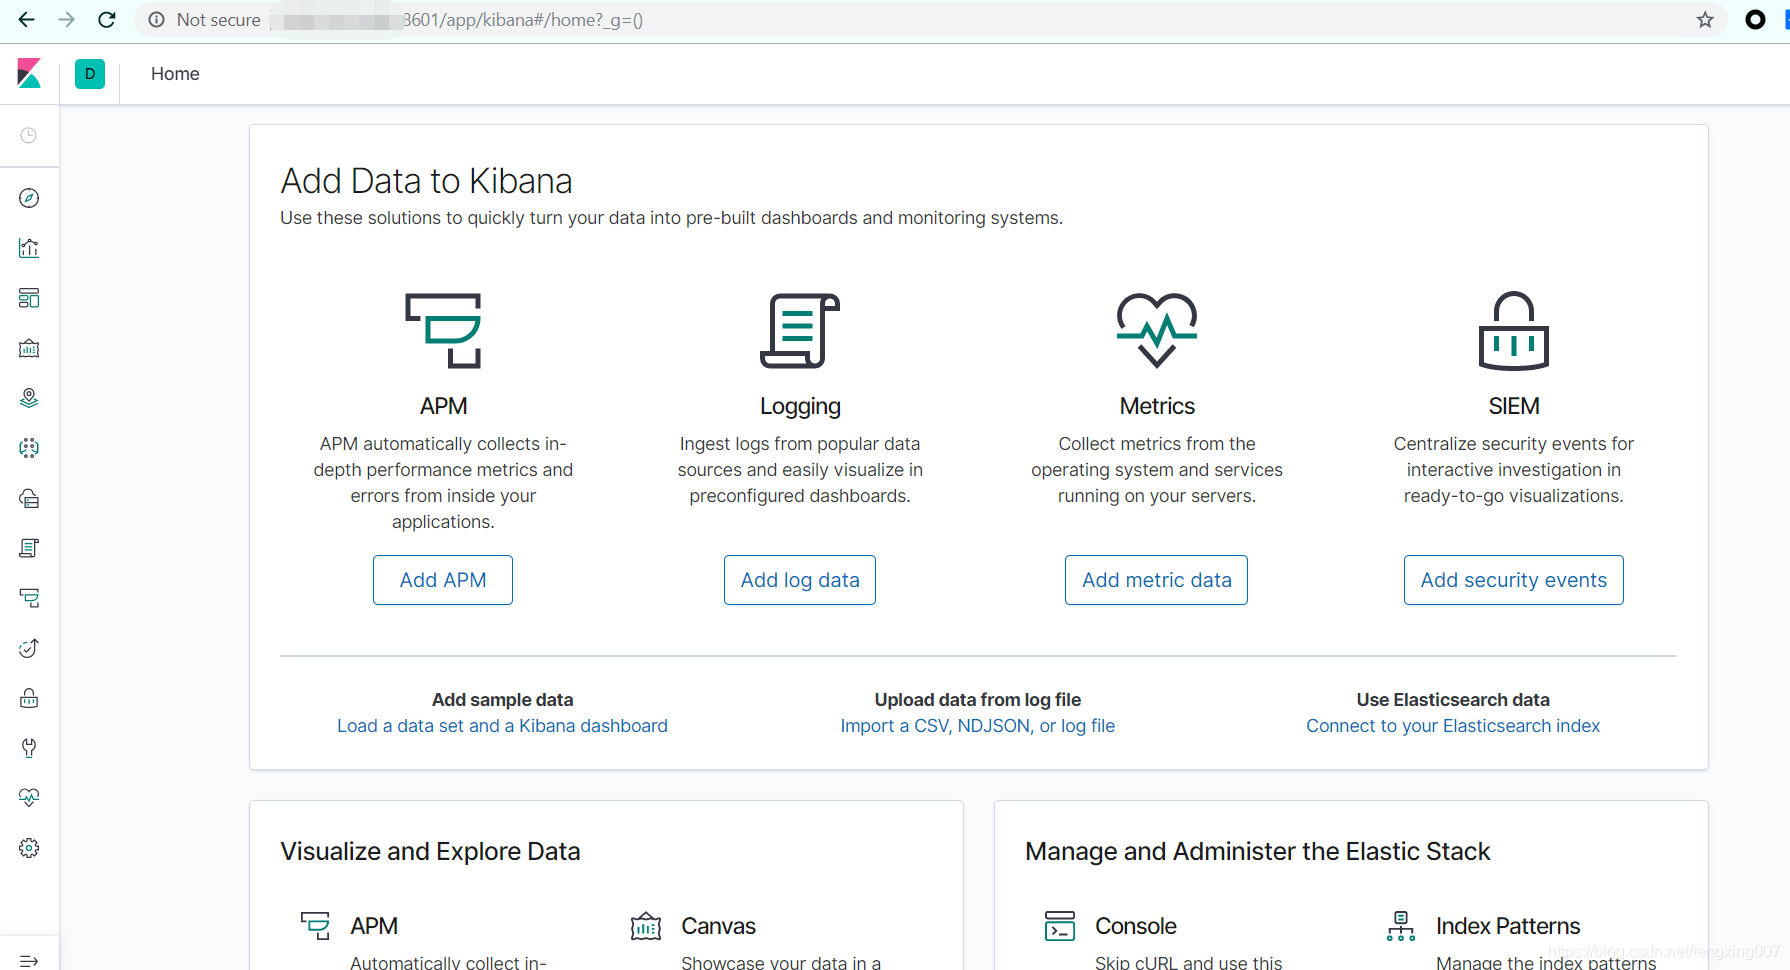Open Canvas icon in sidebar
1790x970 pixels.
pos(29,348)
